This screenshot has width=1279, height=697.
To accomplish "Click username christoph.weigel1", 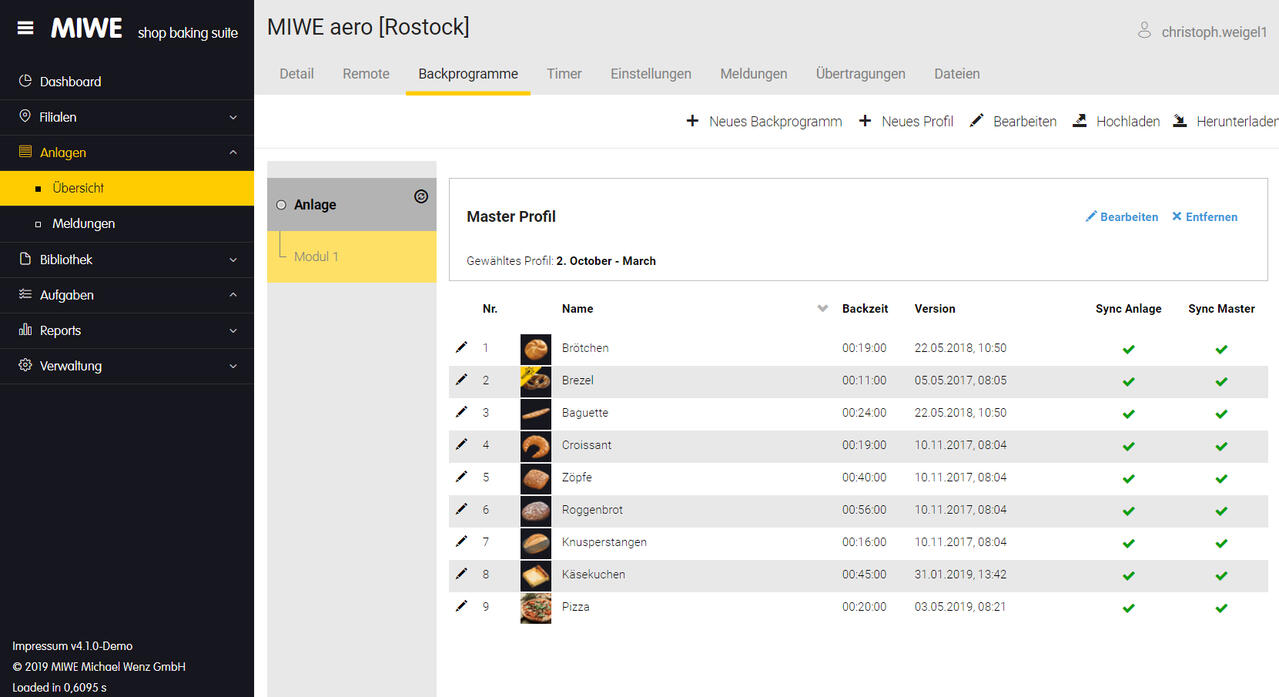I will 1214,32.
